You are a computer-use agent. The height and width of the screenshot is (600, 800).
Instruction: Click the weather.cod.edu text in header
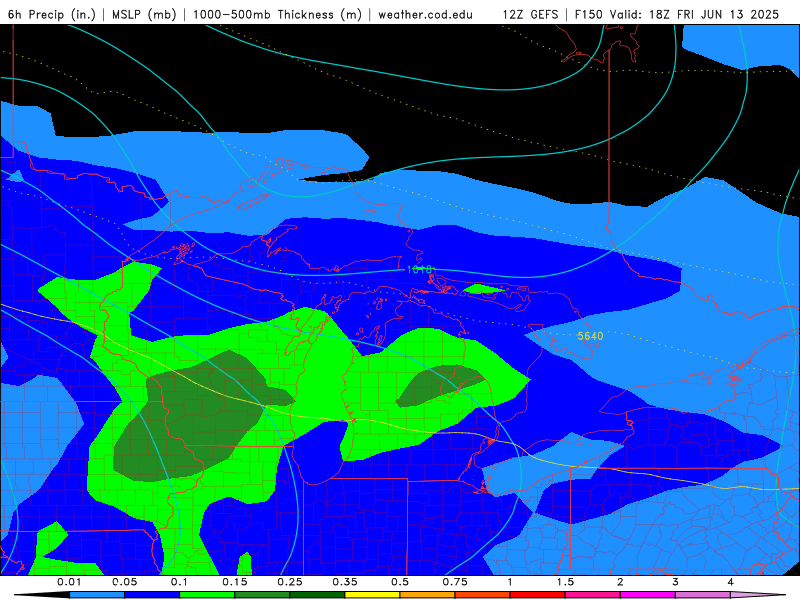pos(425,14)
